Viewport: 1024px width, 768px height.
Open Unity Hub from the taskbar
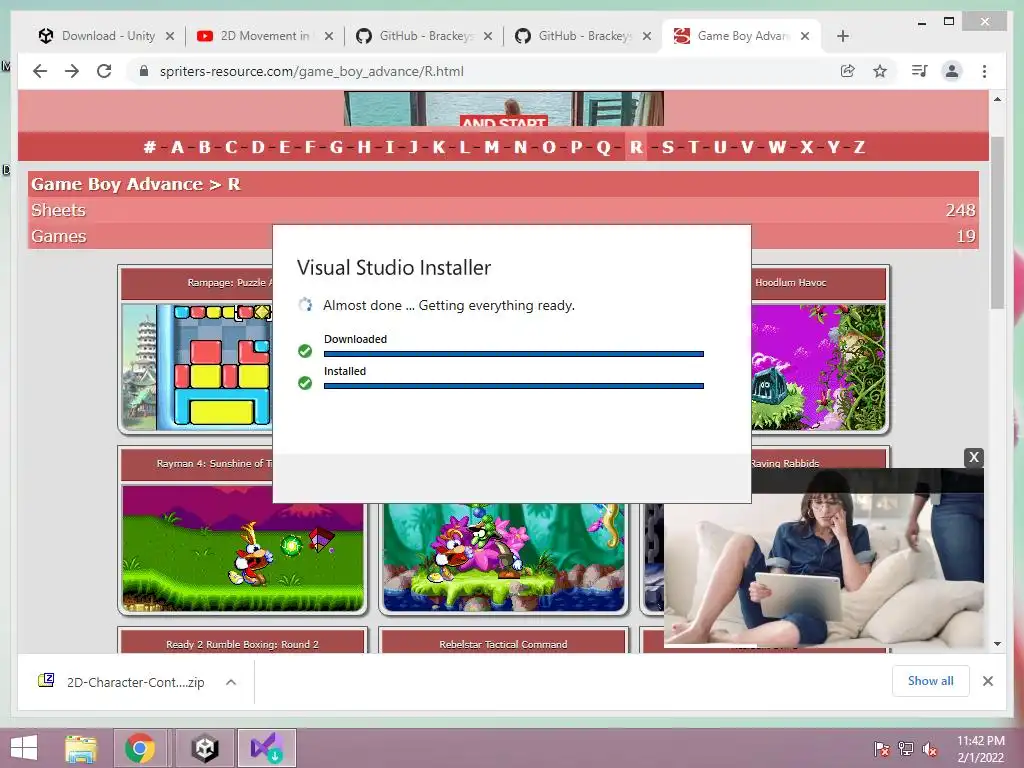204,748
